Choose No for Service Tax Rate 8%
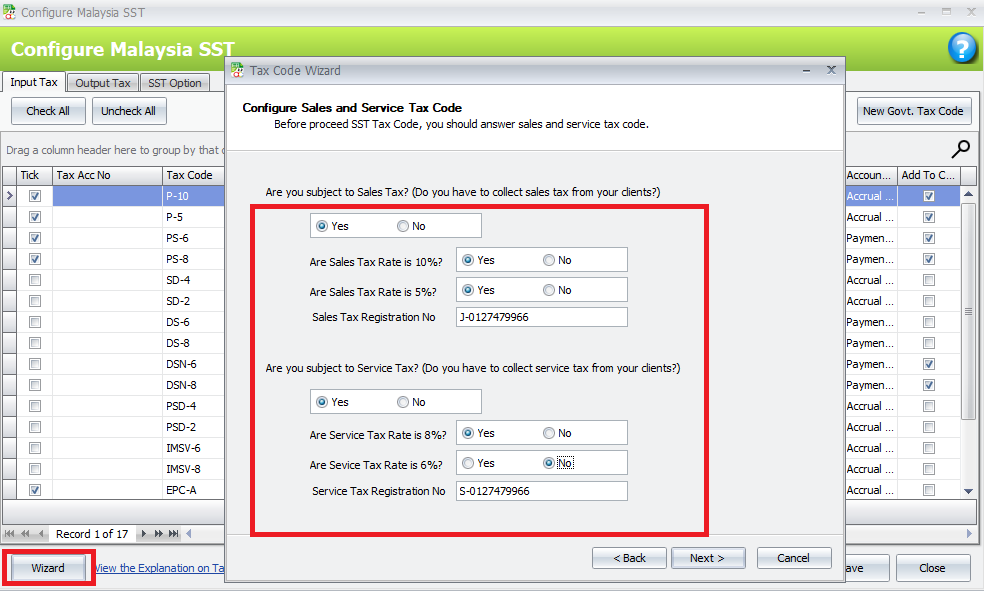Screen dimensions: 986x594 tap(549, 433)
